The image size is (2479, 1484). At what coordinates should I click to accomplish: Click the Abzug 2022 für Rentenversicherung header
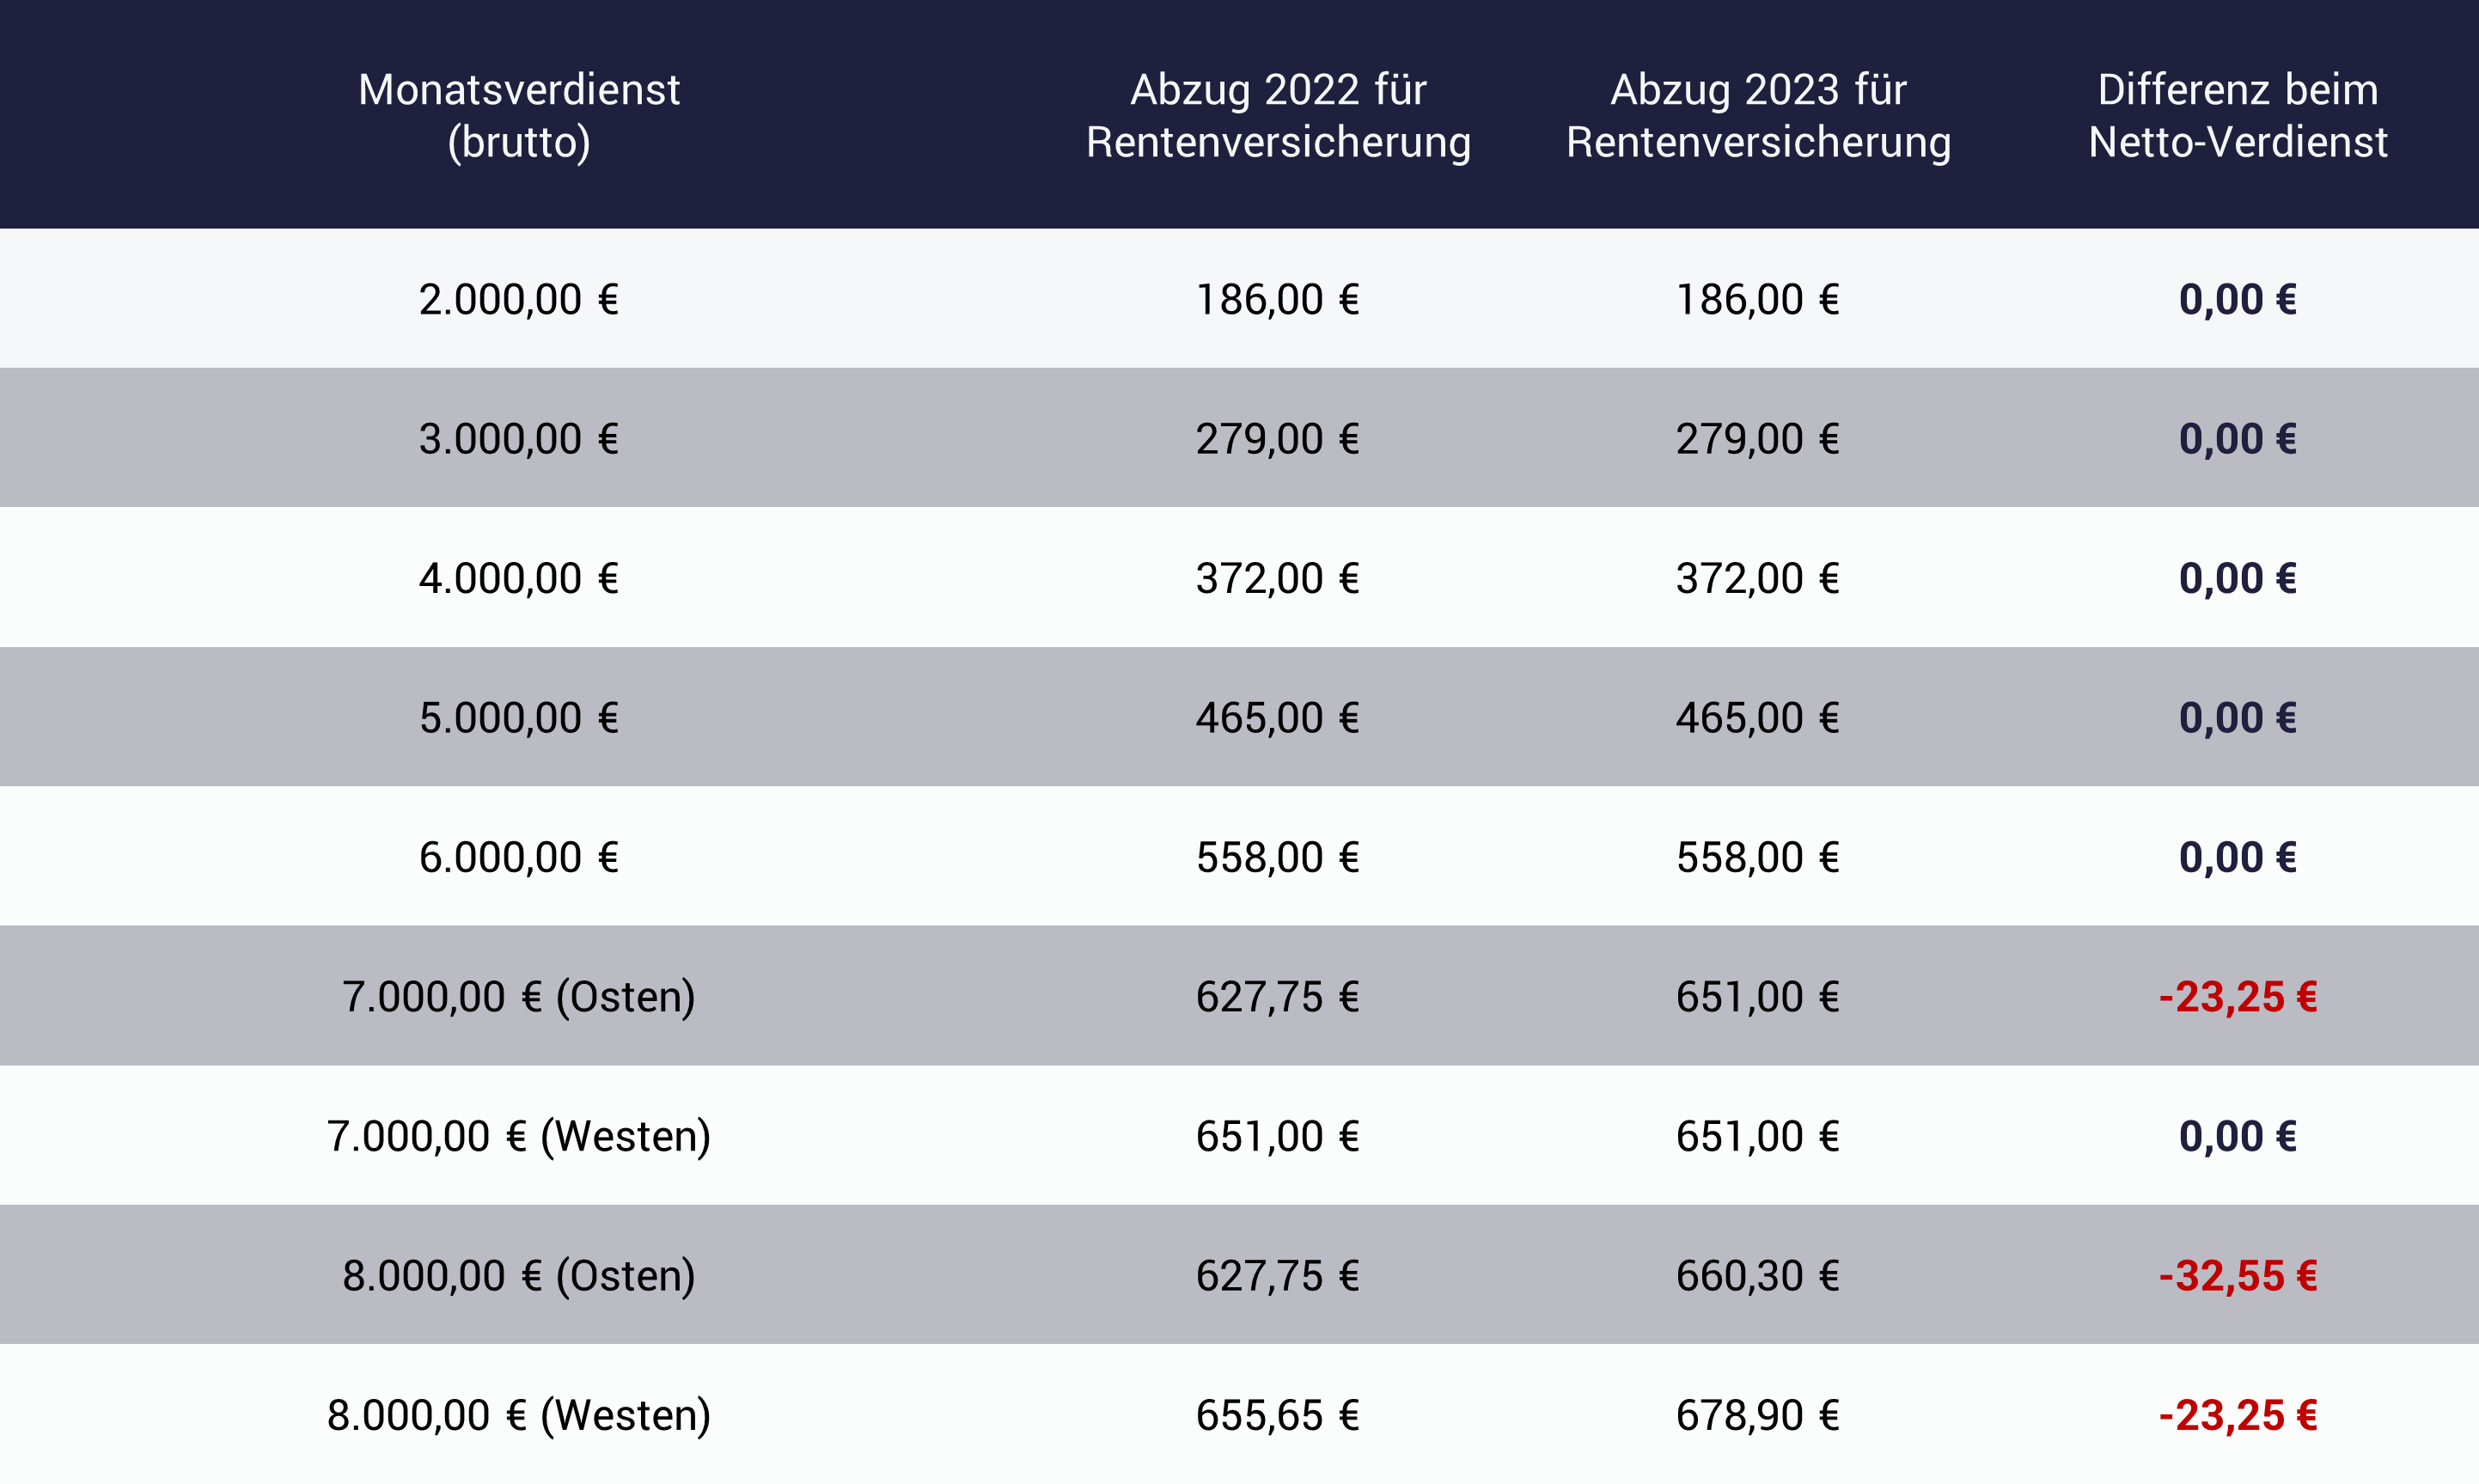[1278, 115]
